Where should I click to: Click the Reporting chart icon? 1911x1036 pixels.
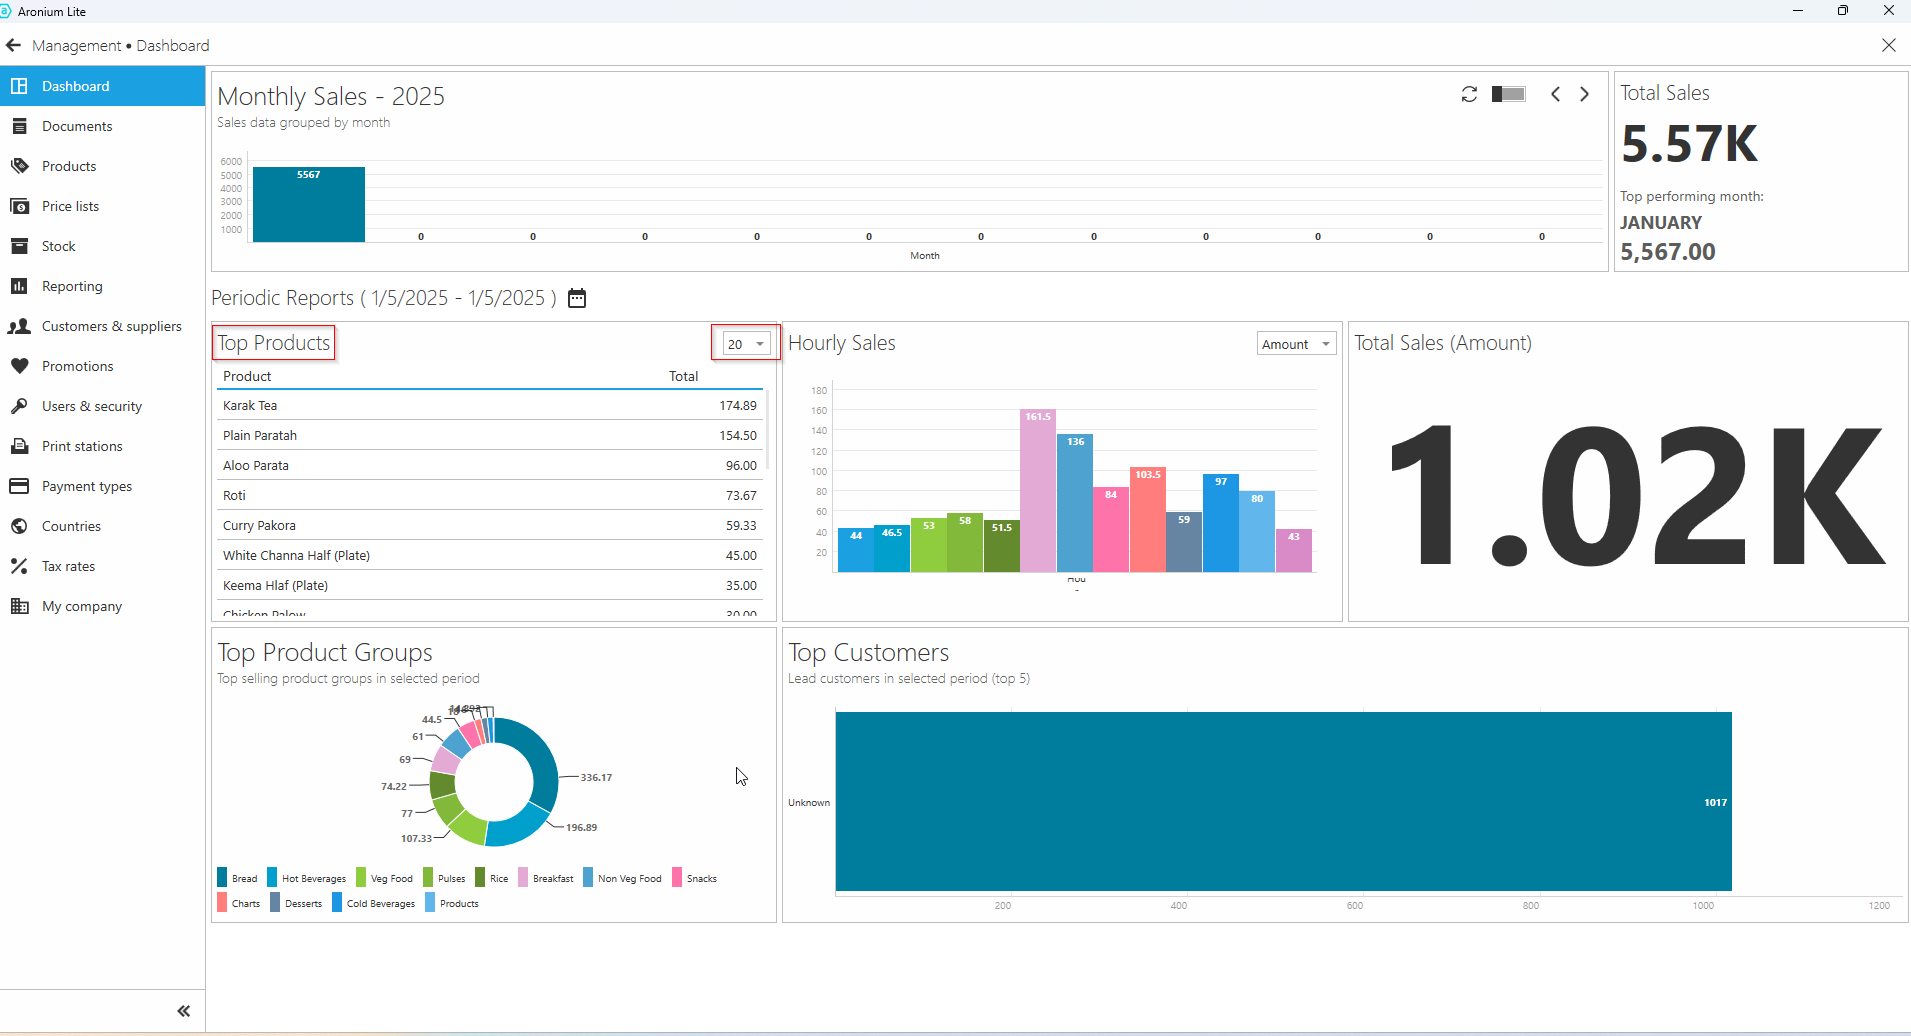click(19, 286)
